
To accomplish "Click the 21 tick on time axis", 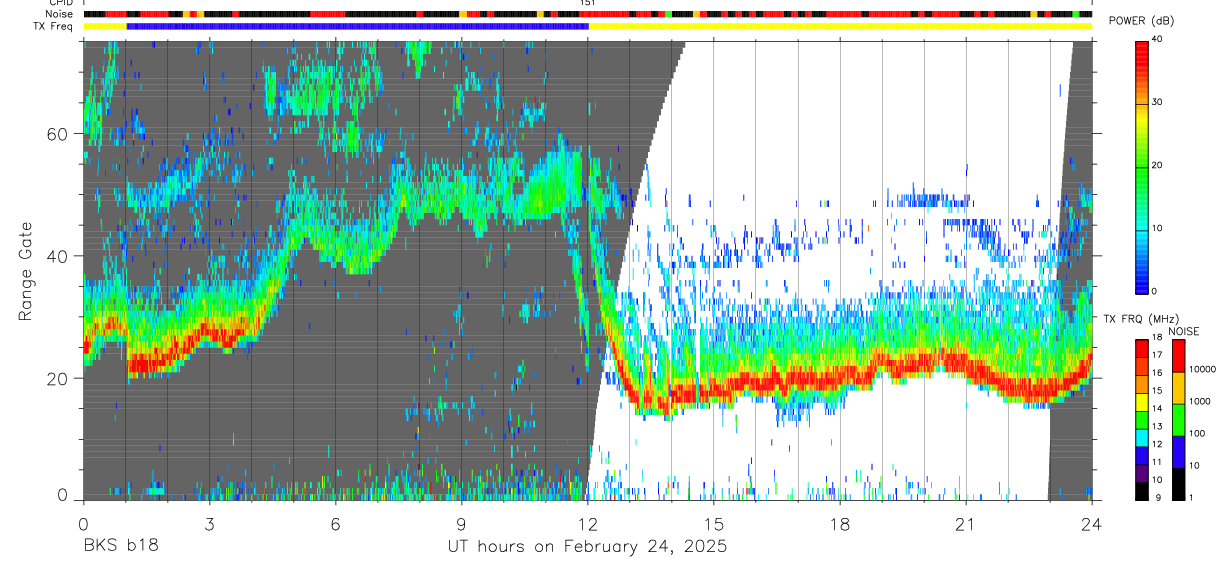I will (x=966, y=524).
